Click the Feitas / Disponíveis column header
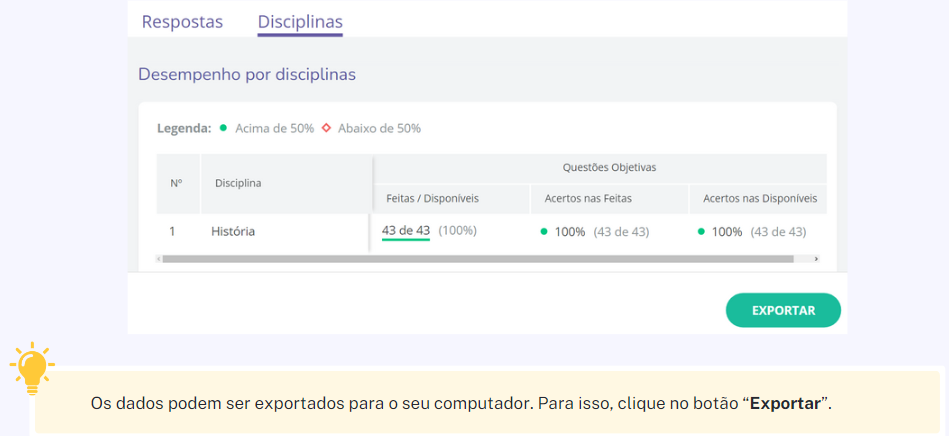The image size is (949, 436). tap(432, 199)
